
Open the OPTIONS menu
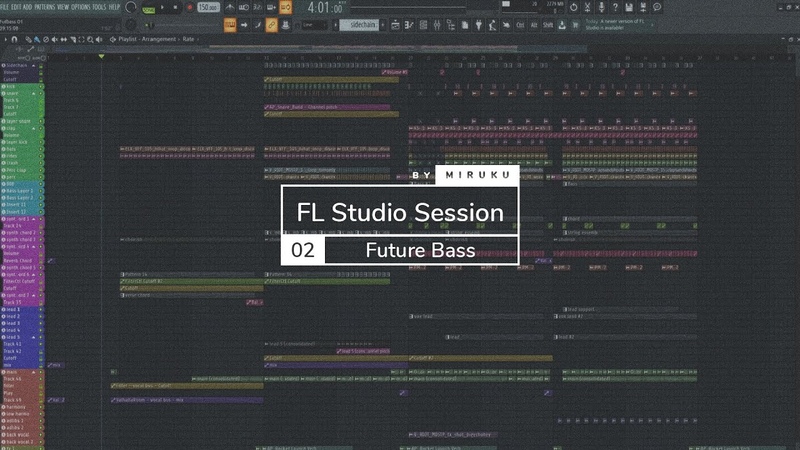81,7
